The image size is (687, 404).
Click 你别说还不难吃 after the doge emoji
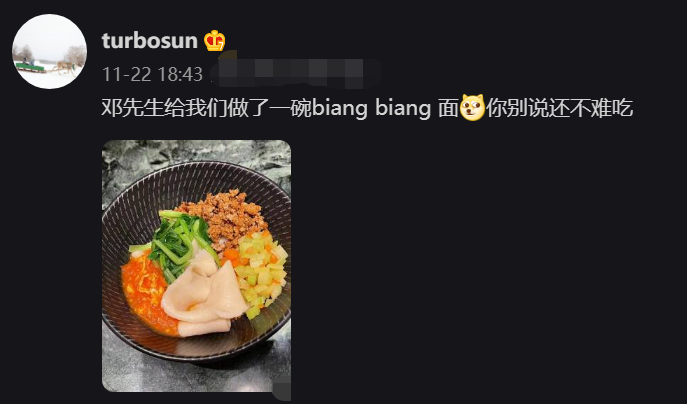coord(560,108)
